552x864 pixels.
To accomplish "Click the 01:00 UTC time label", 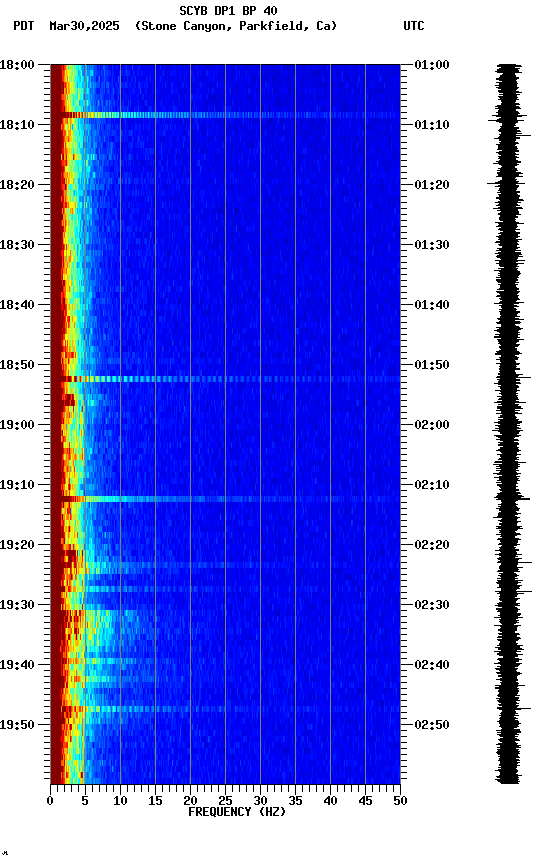I will [432, 65].
